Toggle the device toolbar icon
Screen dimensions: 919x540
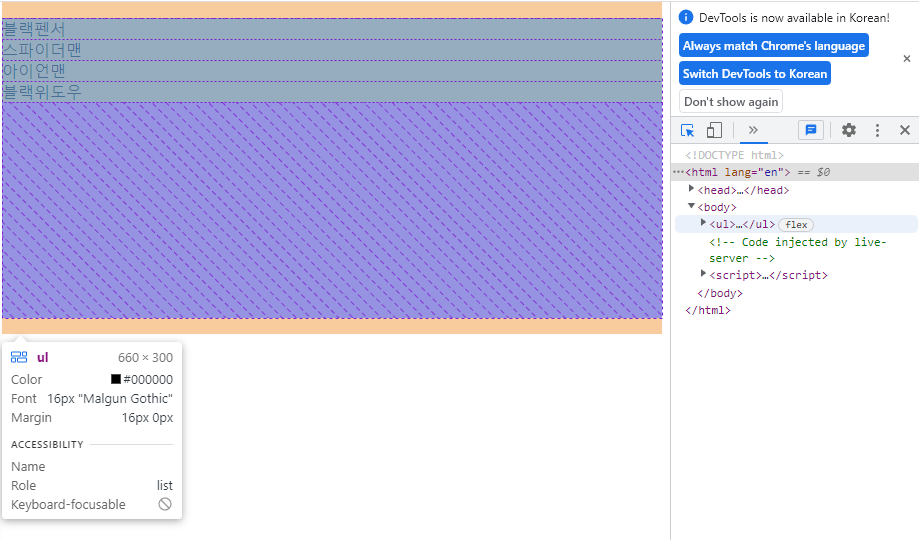point(714,130)
